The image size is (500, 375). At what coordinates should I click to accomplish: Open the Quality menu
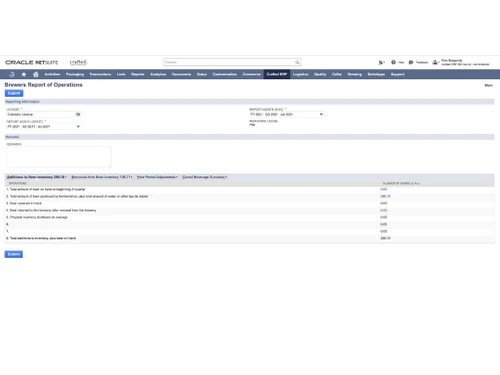click(320, 74)
